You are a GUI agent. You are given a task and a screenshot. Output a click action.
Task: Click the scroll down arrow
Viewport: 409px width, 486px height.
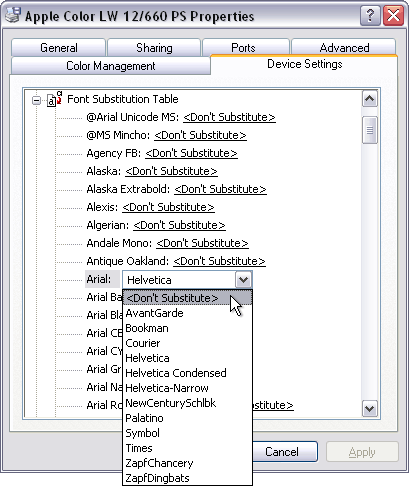coord(370,408)
